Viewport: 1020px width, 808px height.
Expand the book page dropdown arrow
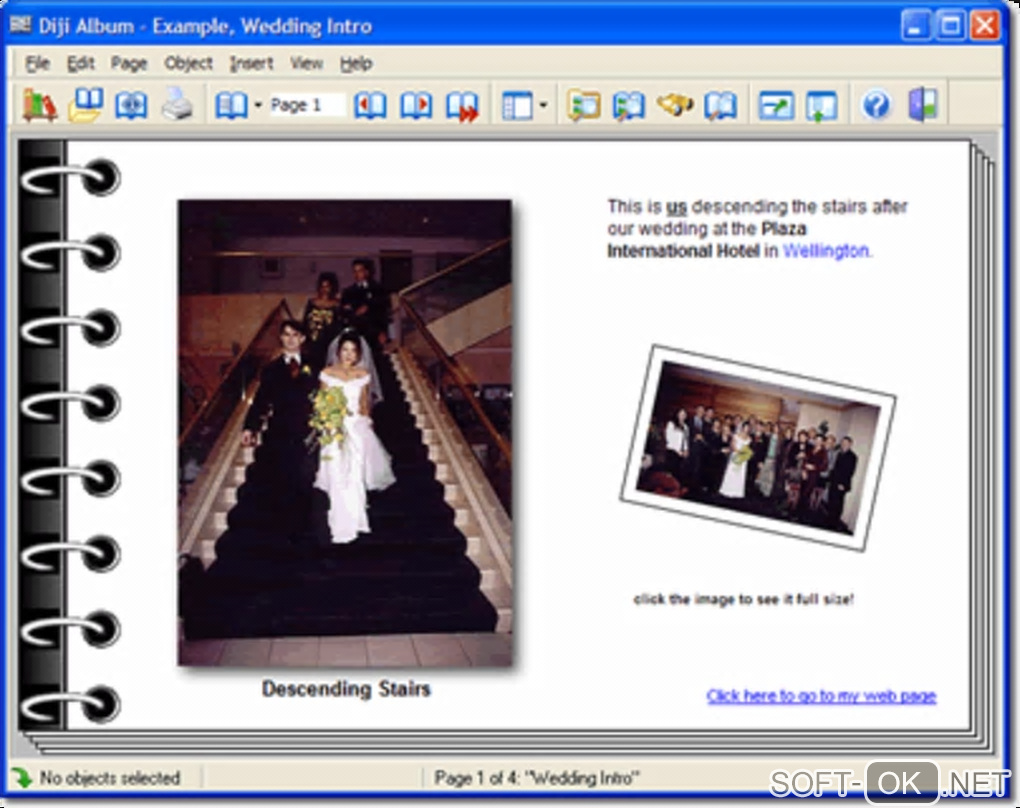257,105
